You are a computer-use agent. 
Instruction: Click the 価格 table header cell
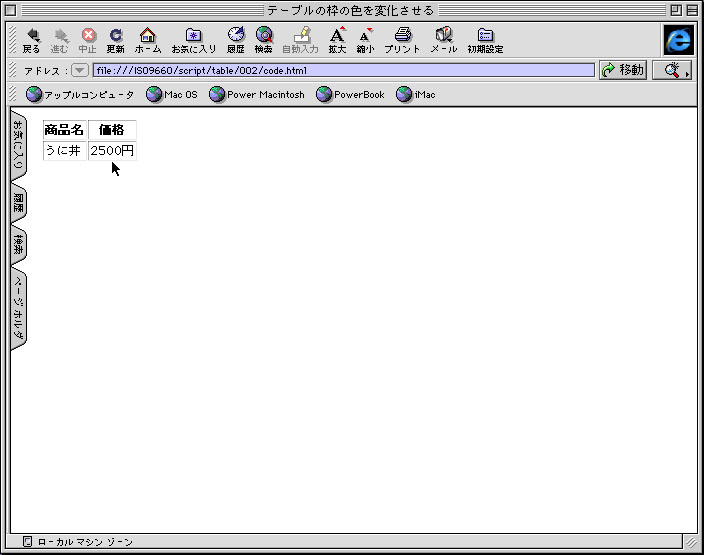(112, 130)
